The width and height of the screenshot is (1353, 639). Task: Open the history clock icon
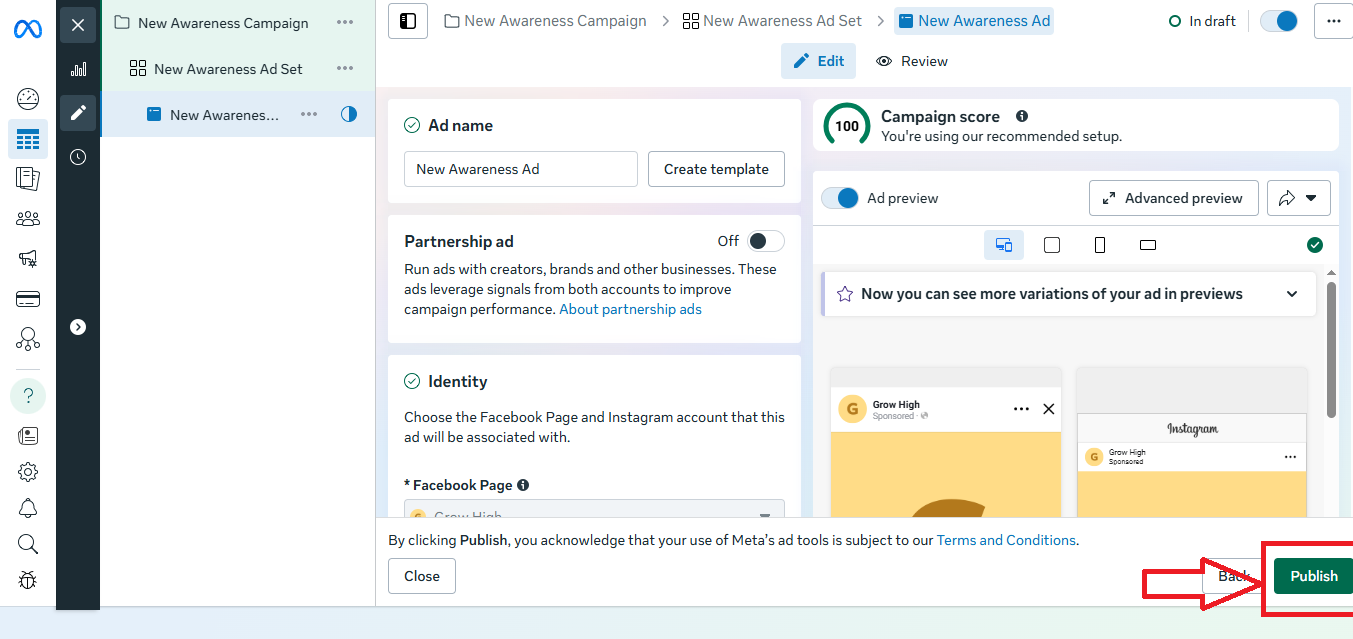pos(78,157)
